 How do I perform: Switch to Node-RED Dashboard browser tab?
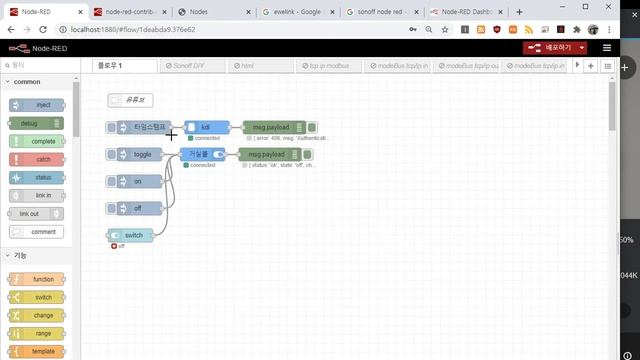point(466,12)
